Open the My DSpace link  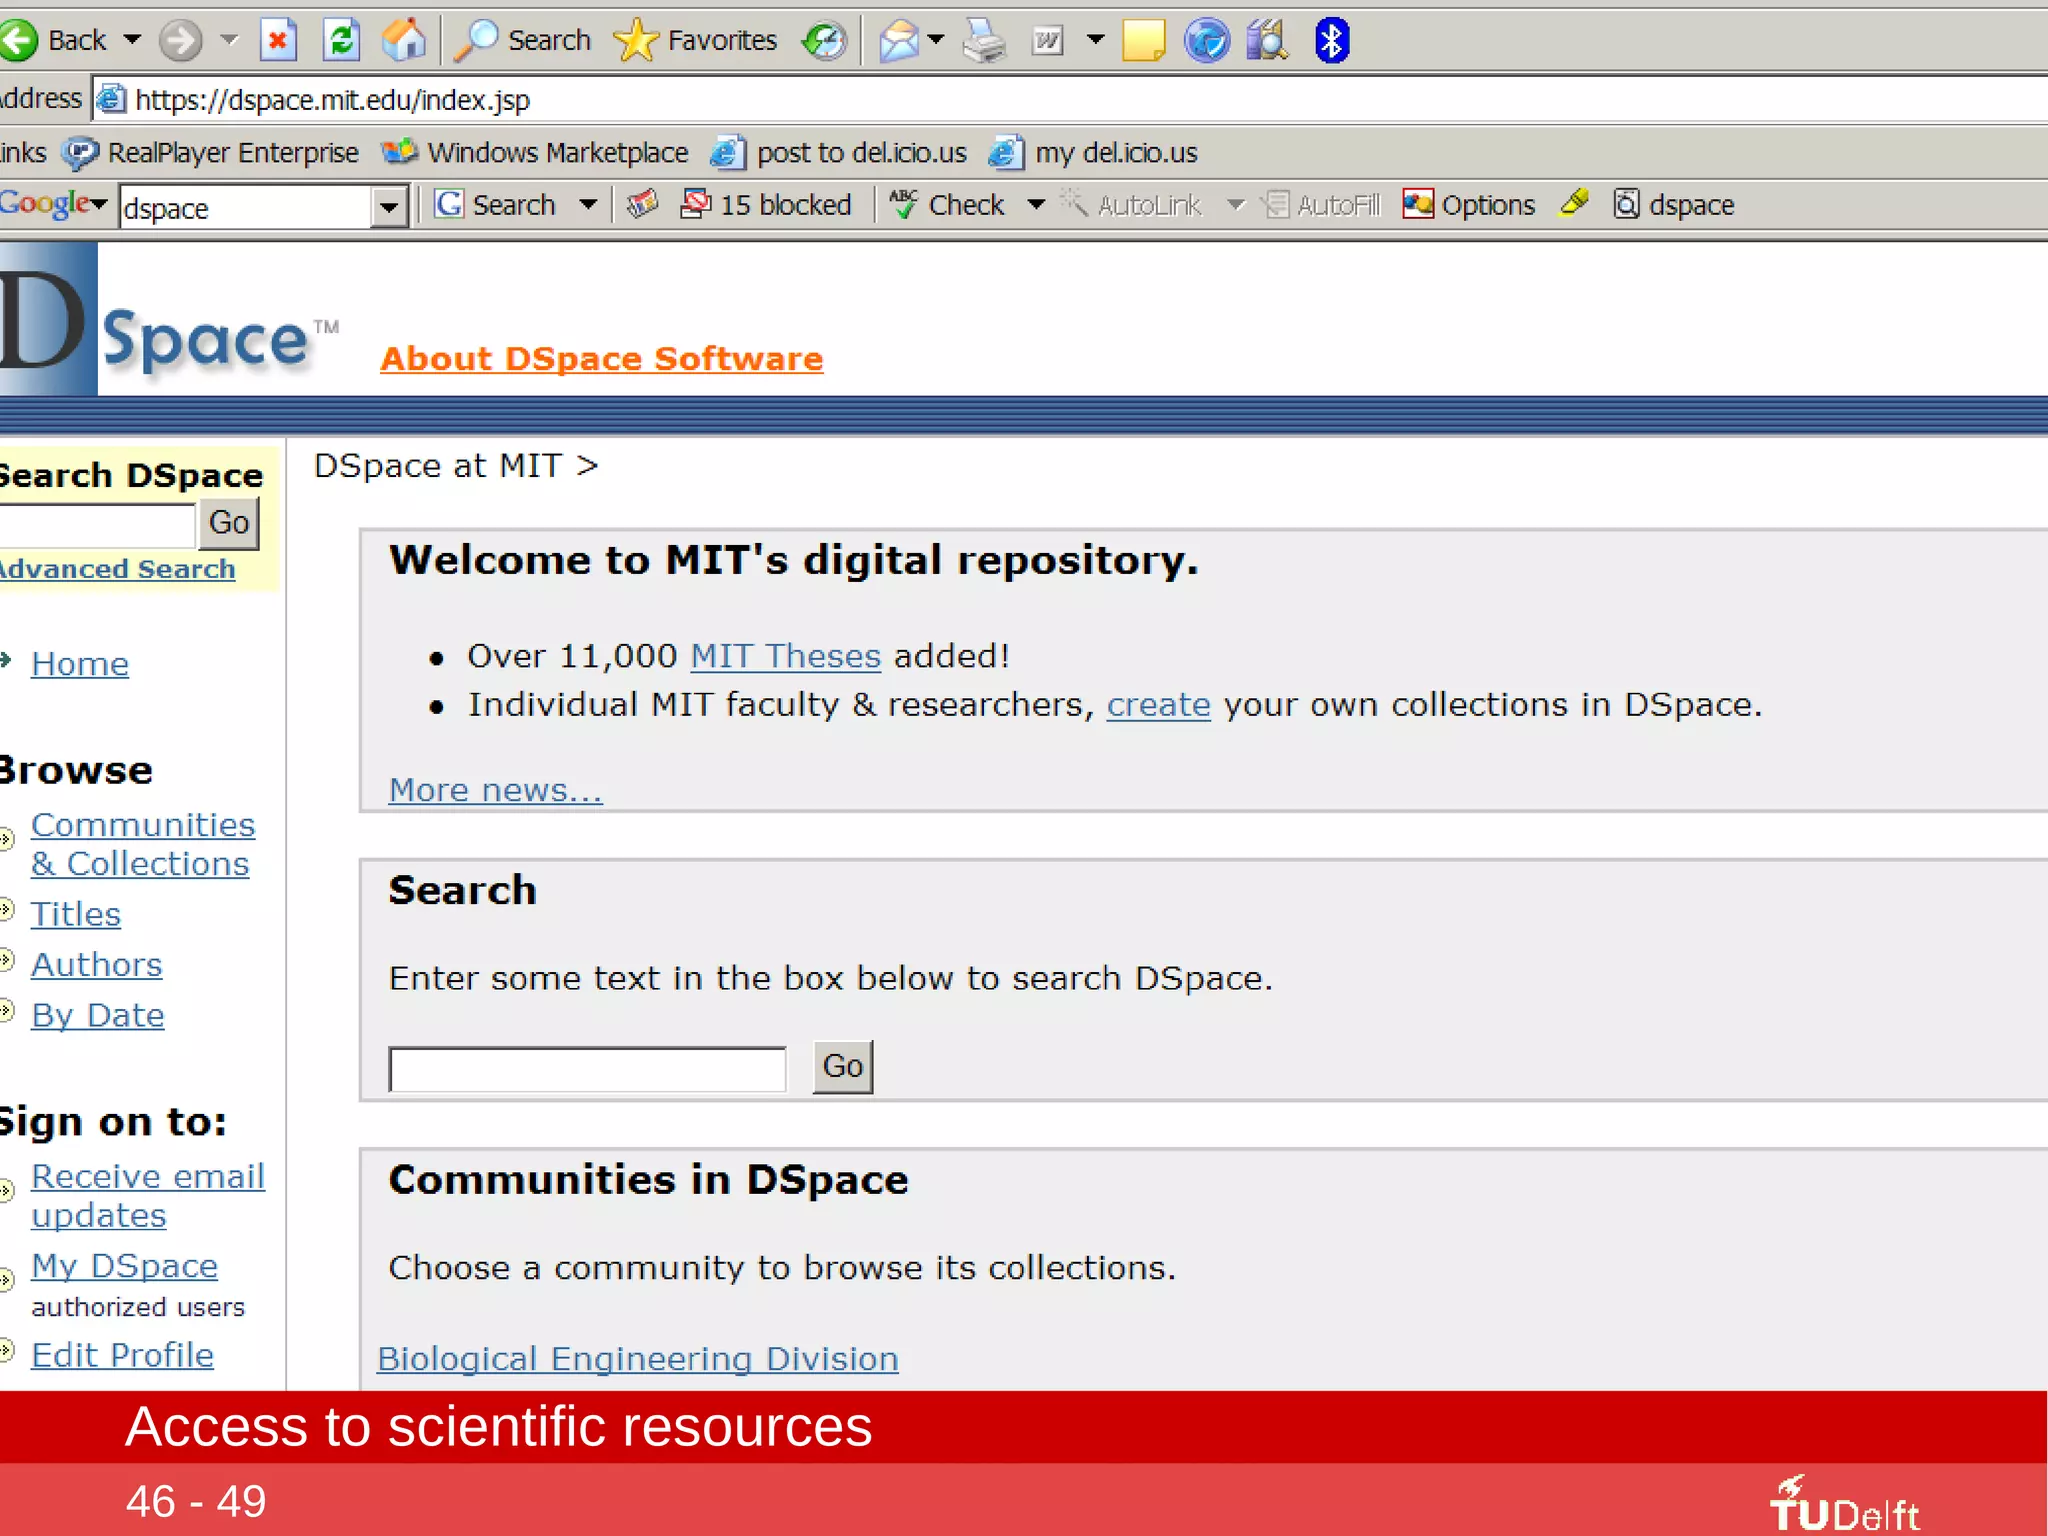[x=125, y=1266]
